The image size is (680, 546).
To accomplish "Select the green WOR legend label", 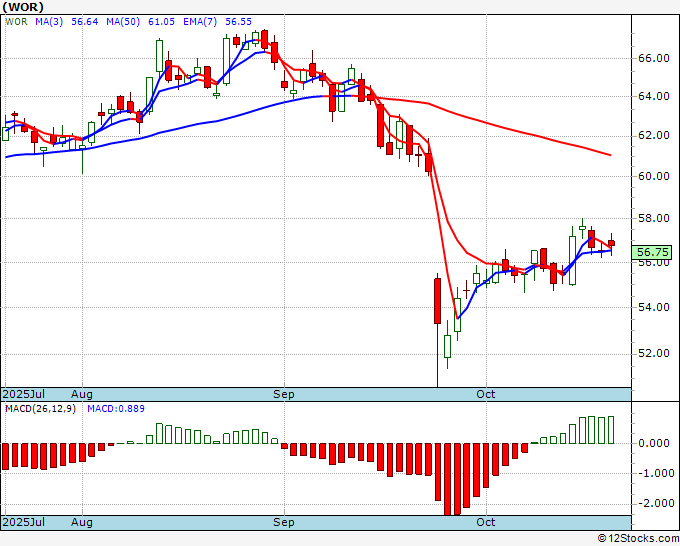I will tap(16, 22).
